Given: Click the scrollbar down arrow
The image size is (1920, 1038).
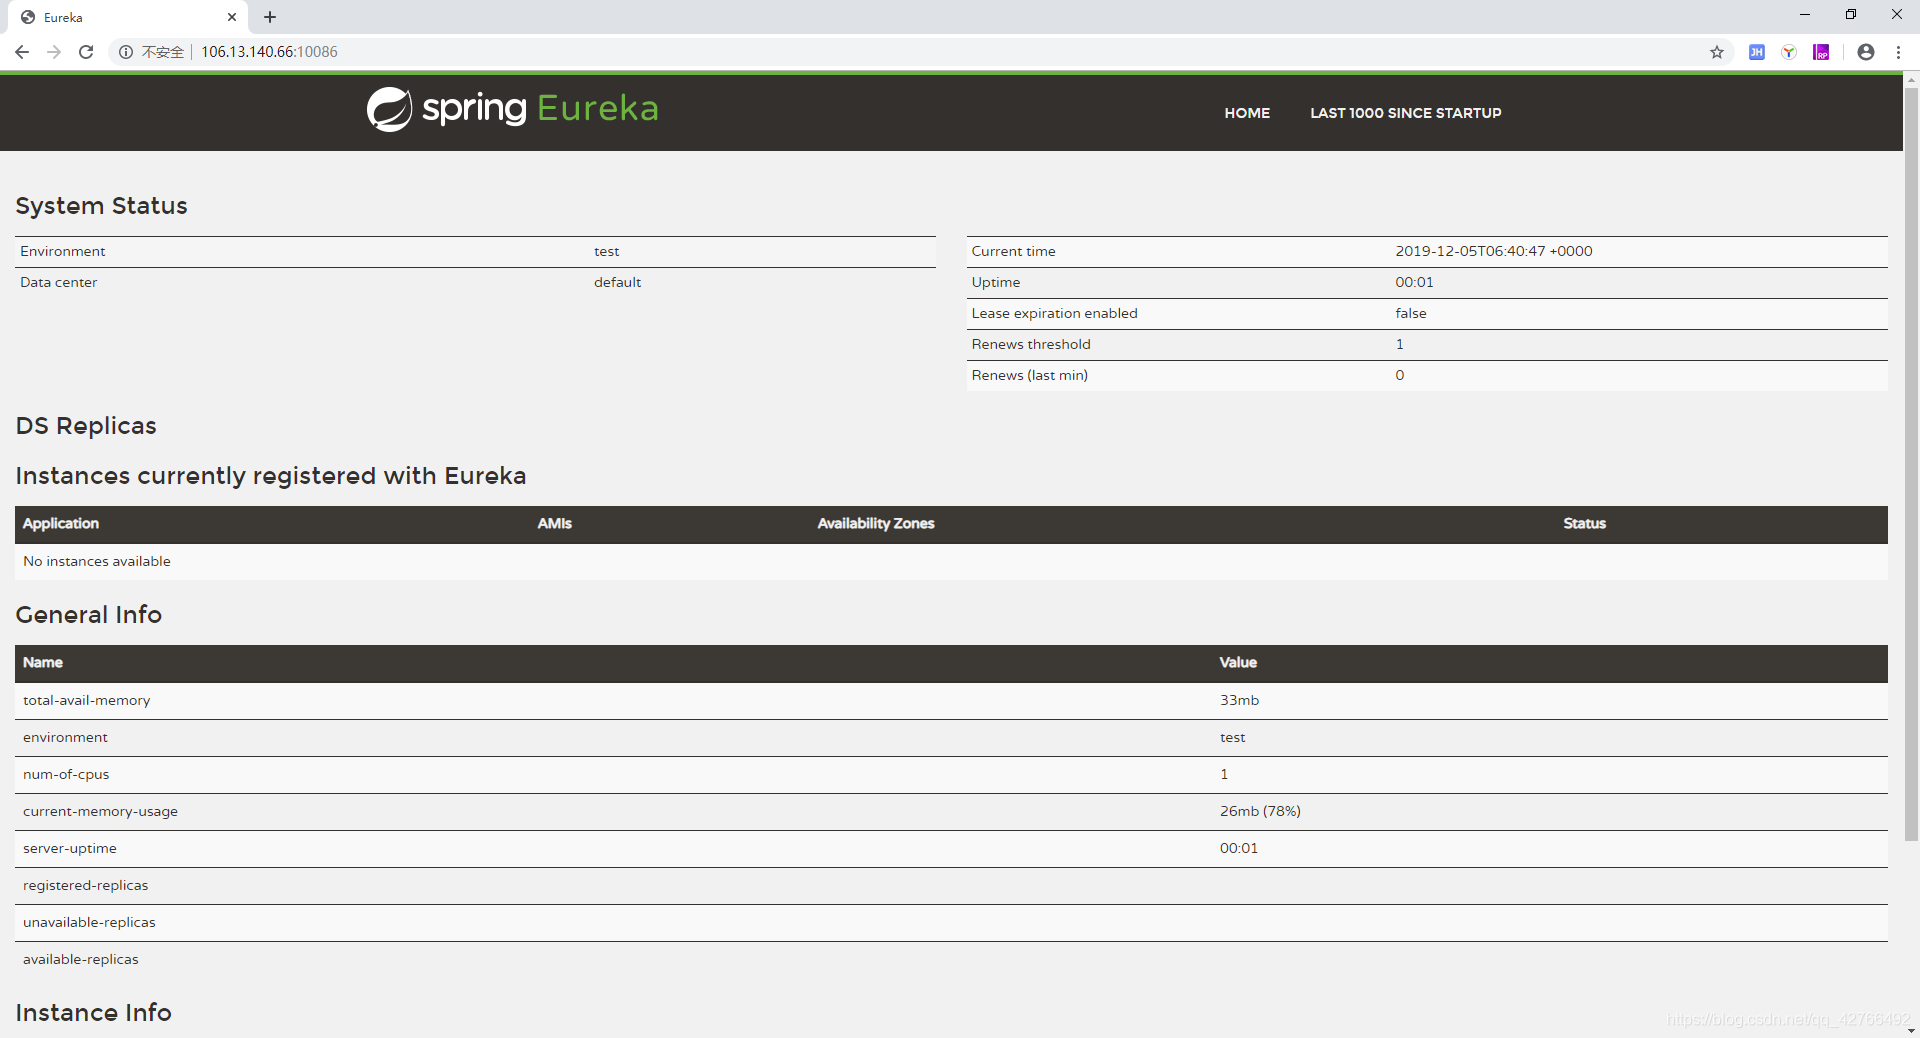Looking at the screenshot, I should [1911, 1030].
